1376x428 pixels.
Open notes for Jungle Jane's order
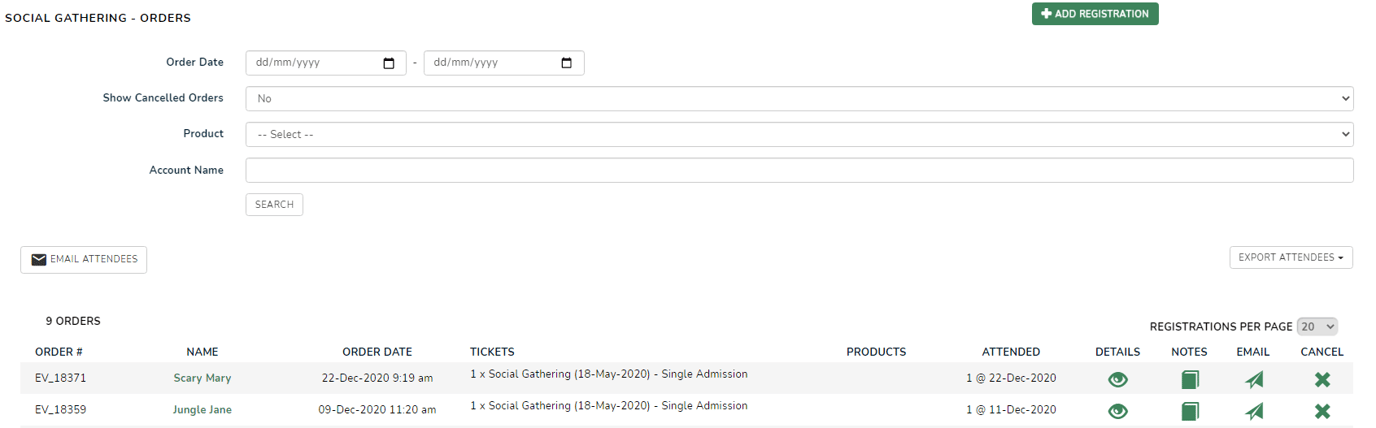[x=1189, y=411]
